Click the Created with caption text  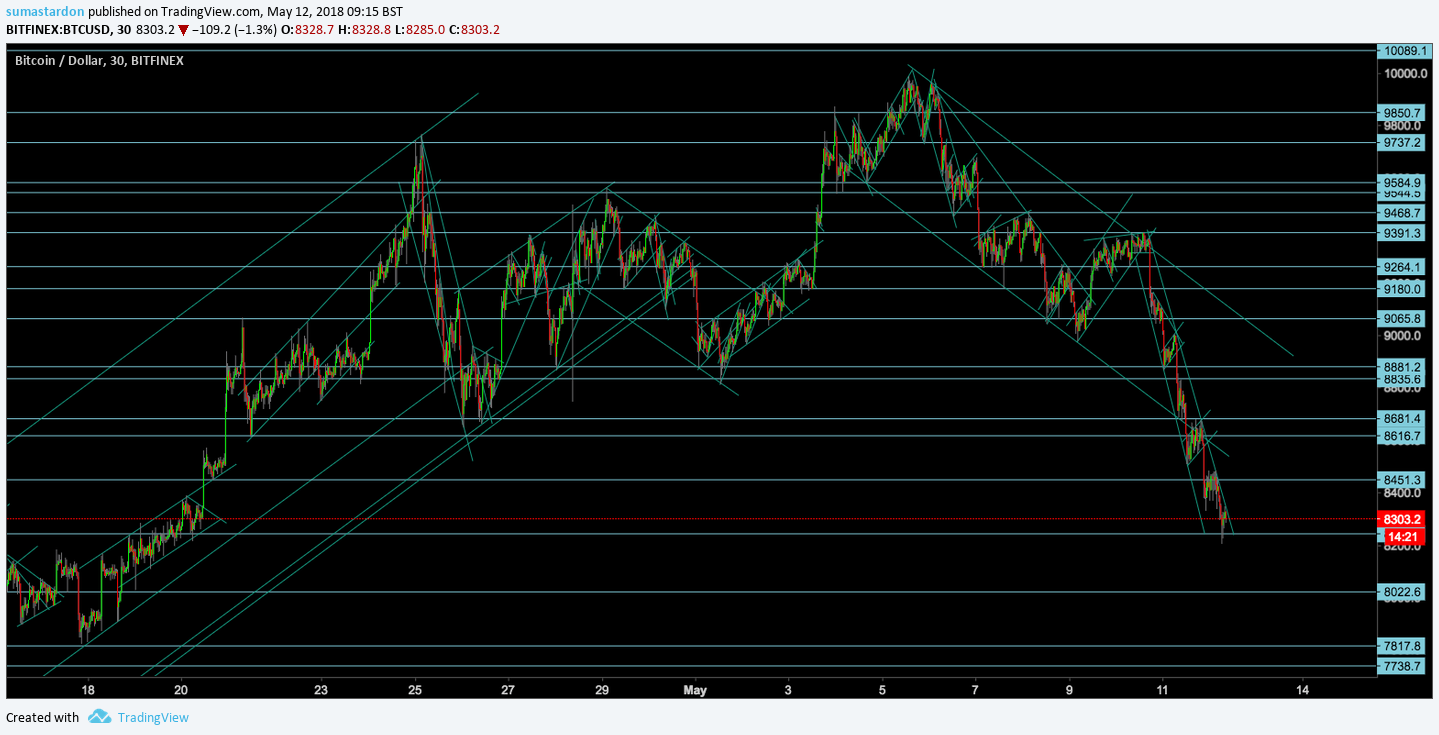42,717
